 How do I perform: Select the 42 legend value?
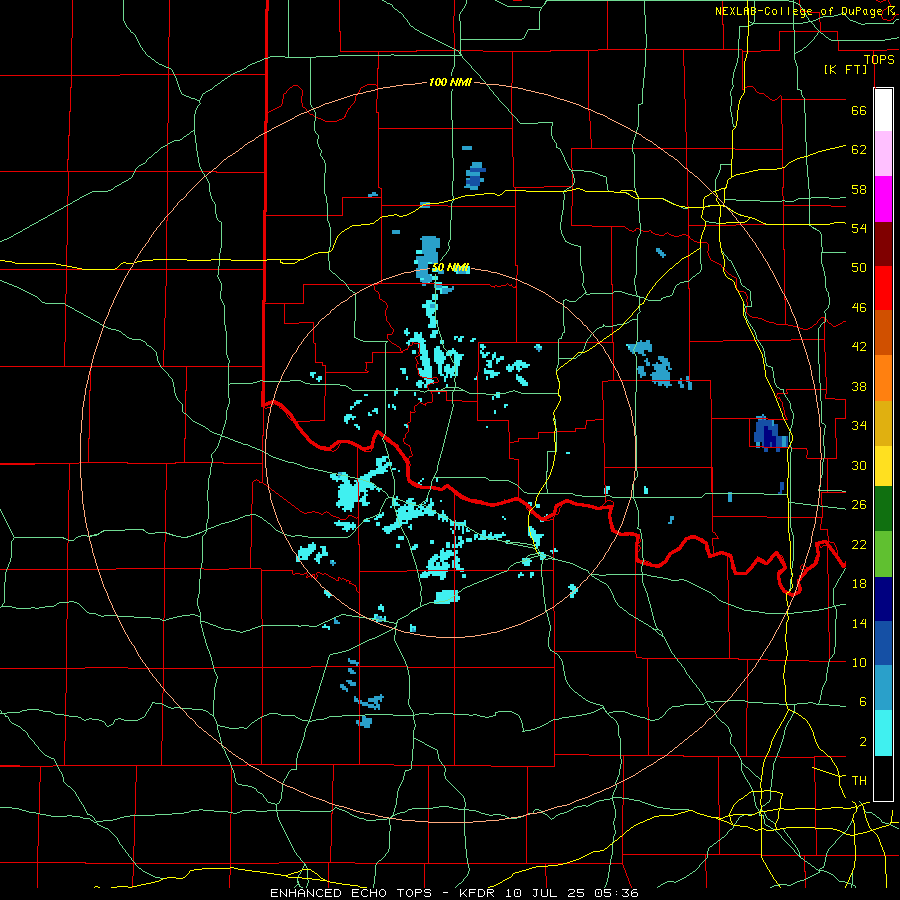tap(859, 347)
